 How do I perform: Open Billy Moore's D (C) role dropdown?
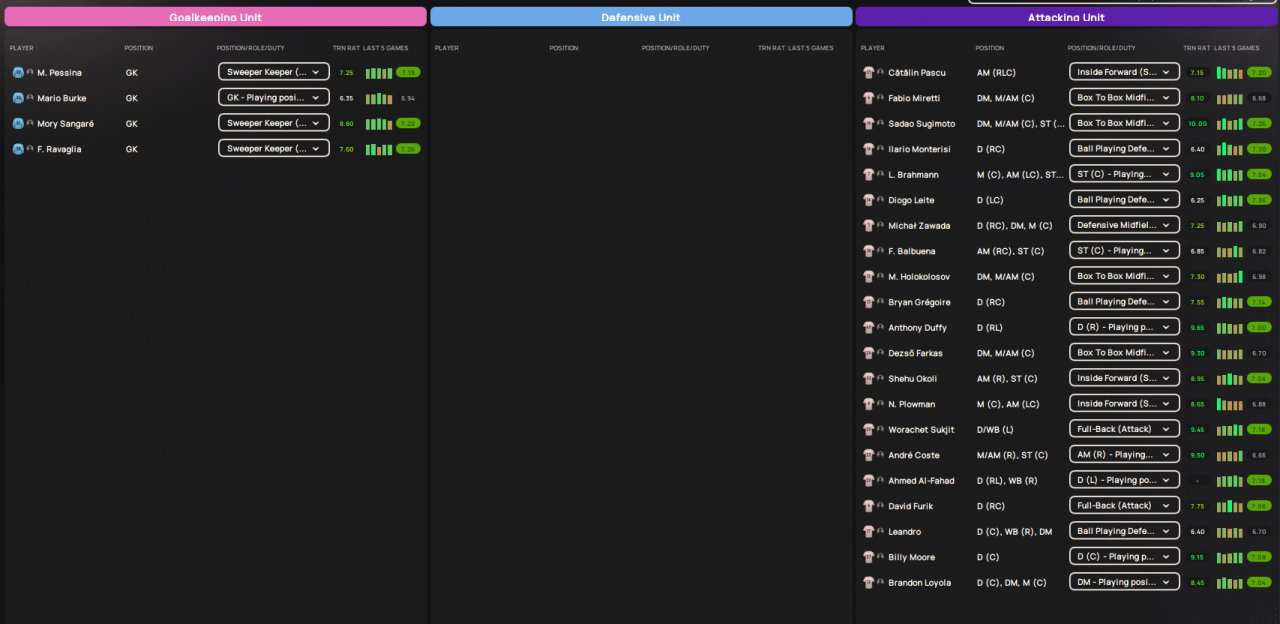point(1124,557)
